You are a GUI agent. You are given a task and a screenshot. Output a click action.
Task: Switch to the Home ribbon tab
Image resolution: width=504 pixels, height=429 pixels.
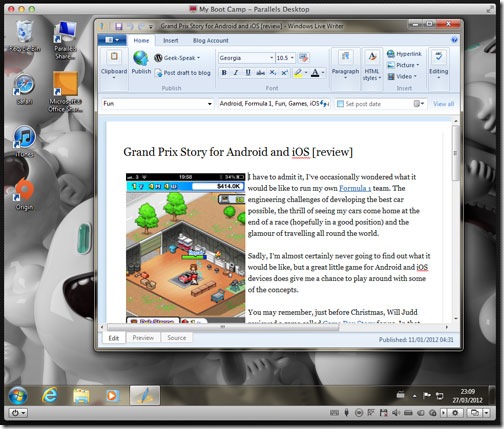(141, 40)
